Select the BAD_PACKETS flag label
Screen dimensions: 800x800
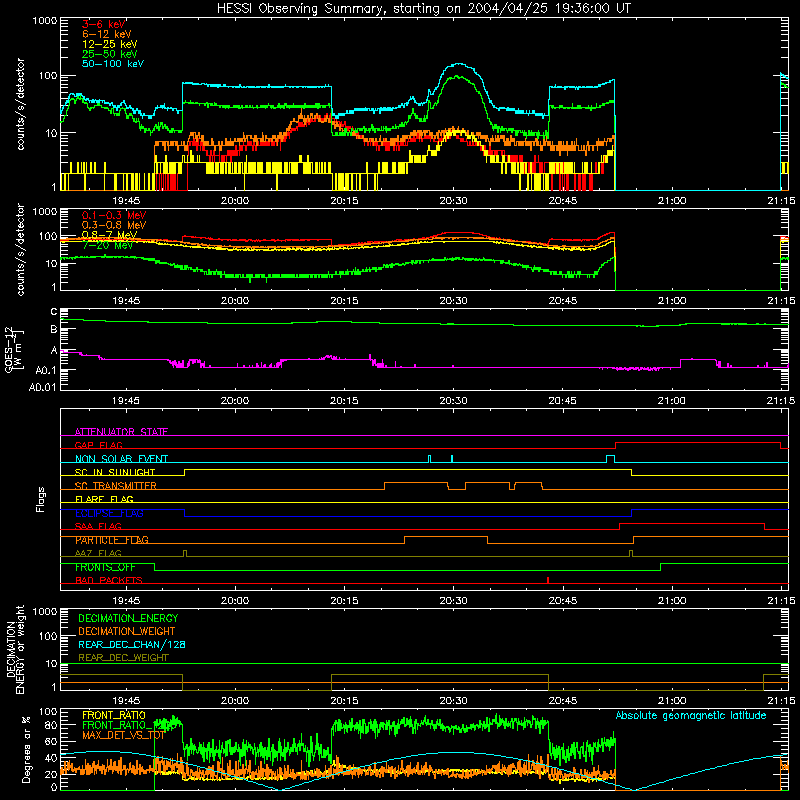(109, 580)
